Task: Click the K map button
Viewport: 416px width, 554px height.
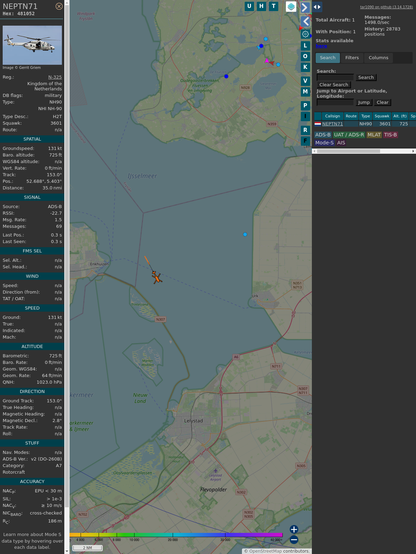Action: click(x=305, y=67)
